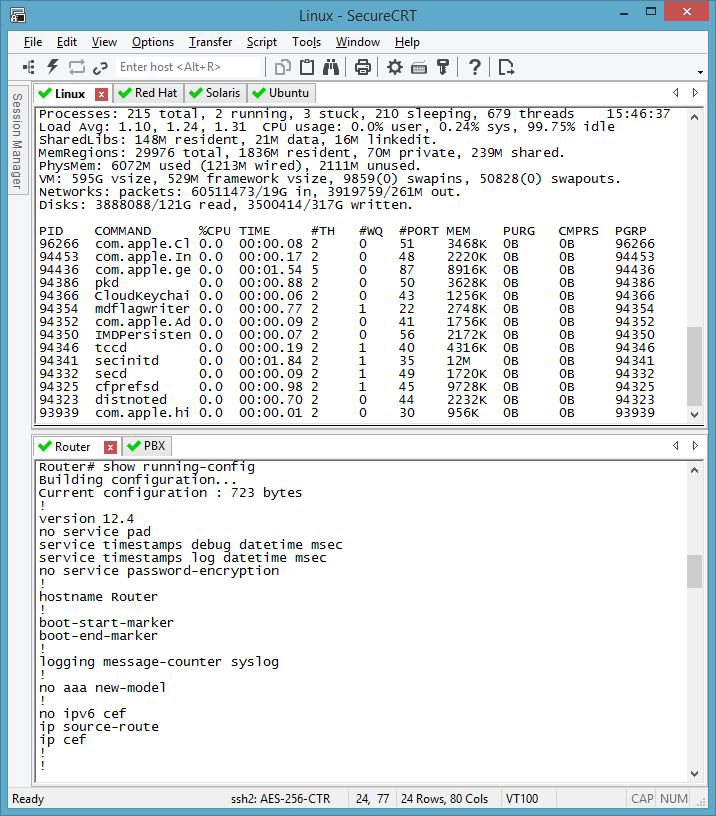The height and width of the screenshot is (816, 716).
Task: Open the Script menu
Action: [261, 42]
